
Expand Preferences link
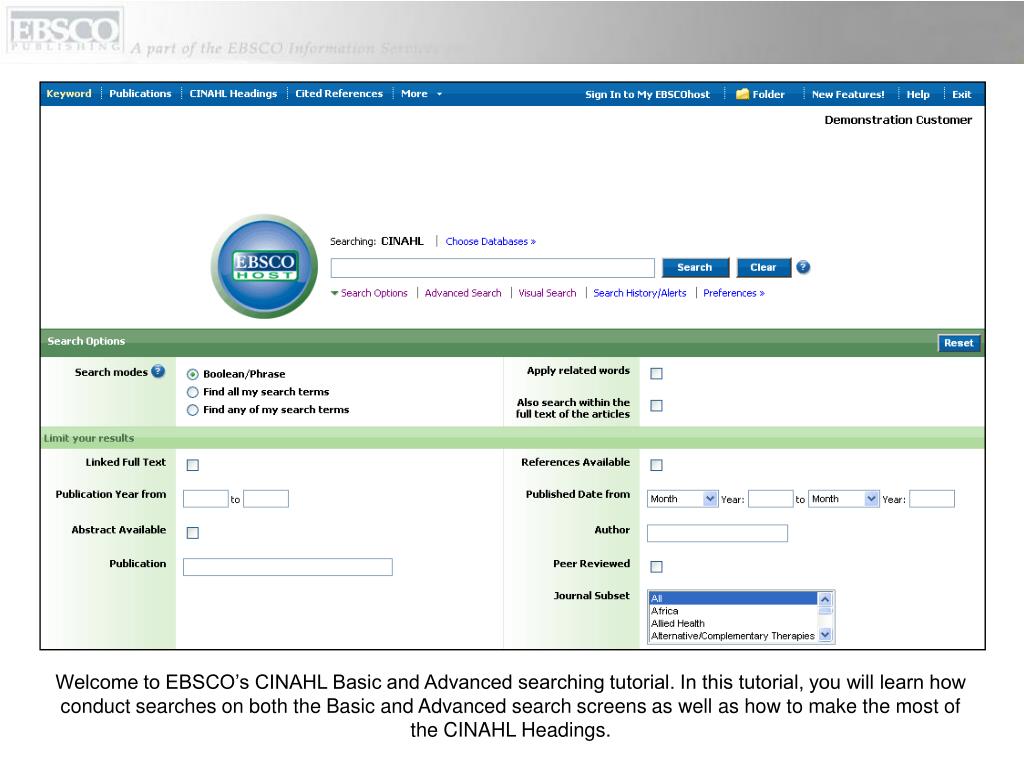tap(733, 293)
